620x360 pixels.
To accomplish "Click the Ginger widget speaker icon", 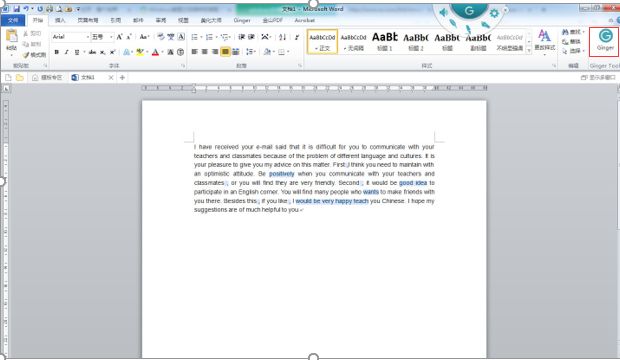I will click(444, 13).
